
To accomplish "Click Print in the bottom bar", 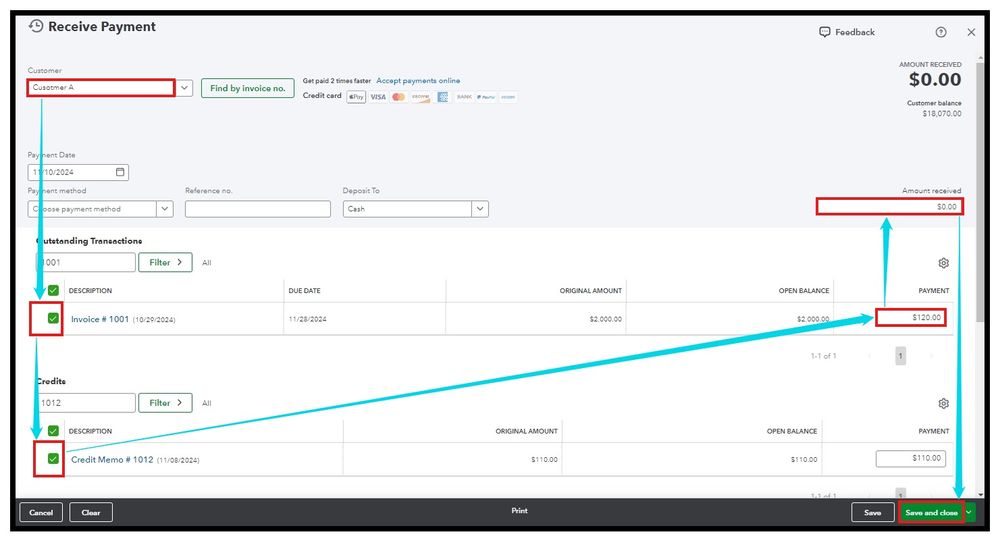I will [519, 511].
